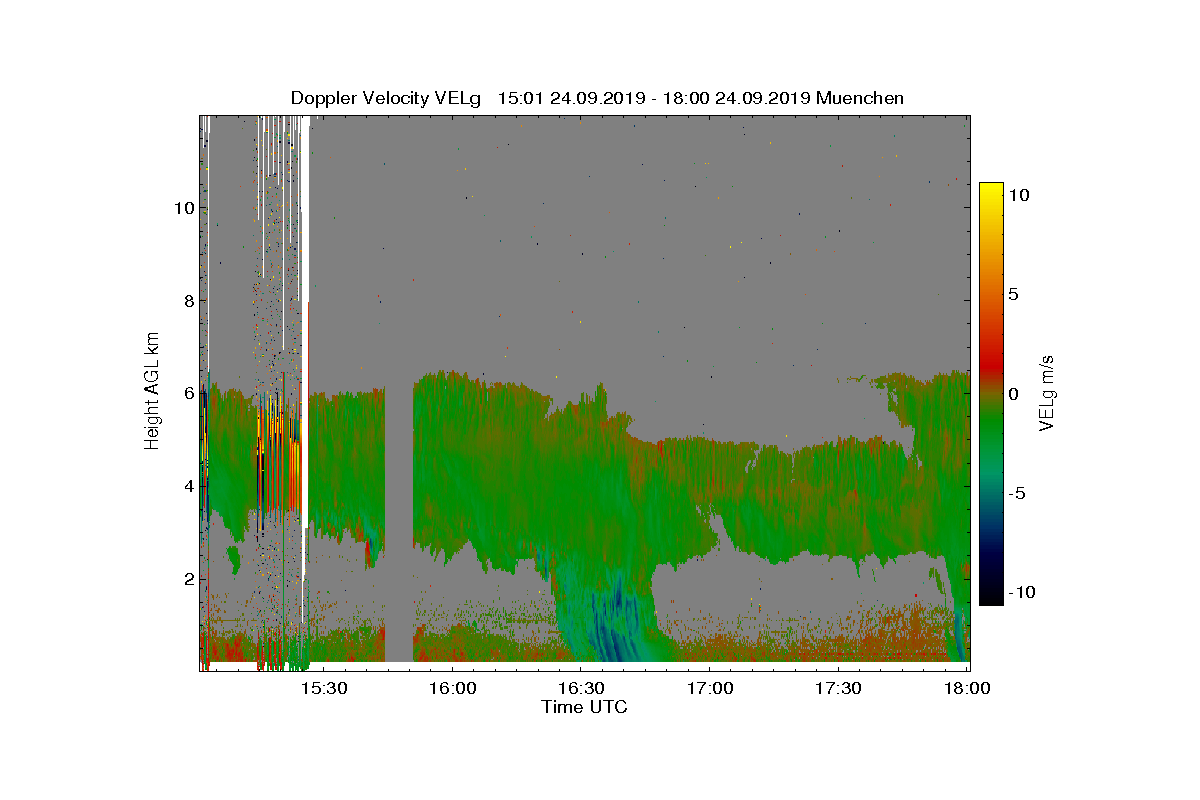The width and height of the screenshot is (1200, 800).
Task: Click the yellow top of the colorbar
Action: coord(991,192)
